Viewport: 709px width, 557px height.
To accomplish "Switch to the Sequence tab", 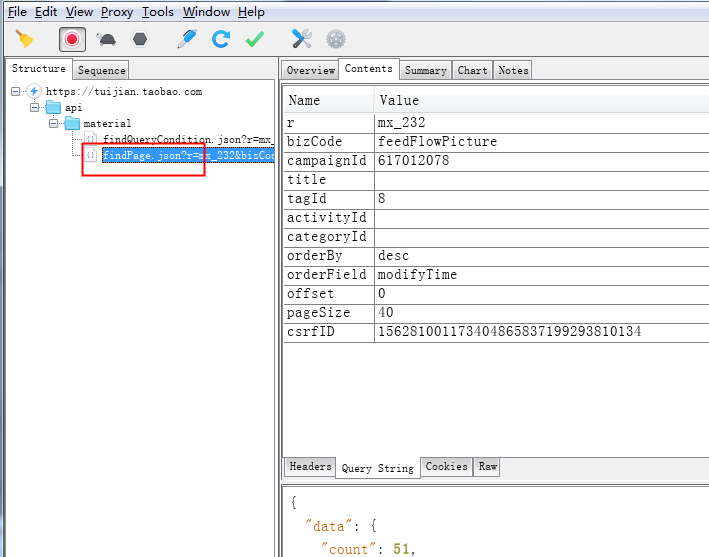I will 101,71.
